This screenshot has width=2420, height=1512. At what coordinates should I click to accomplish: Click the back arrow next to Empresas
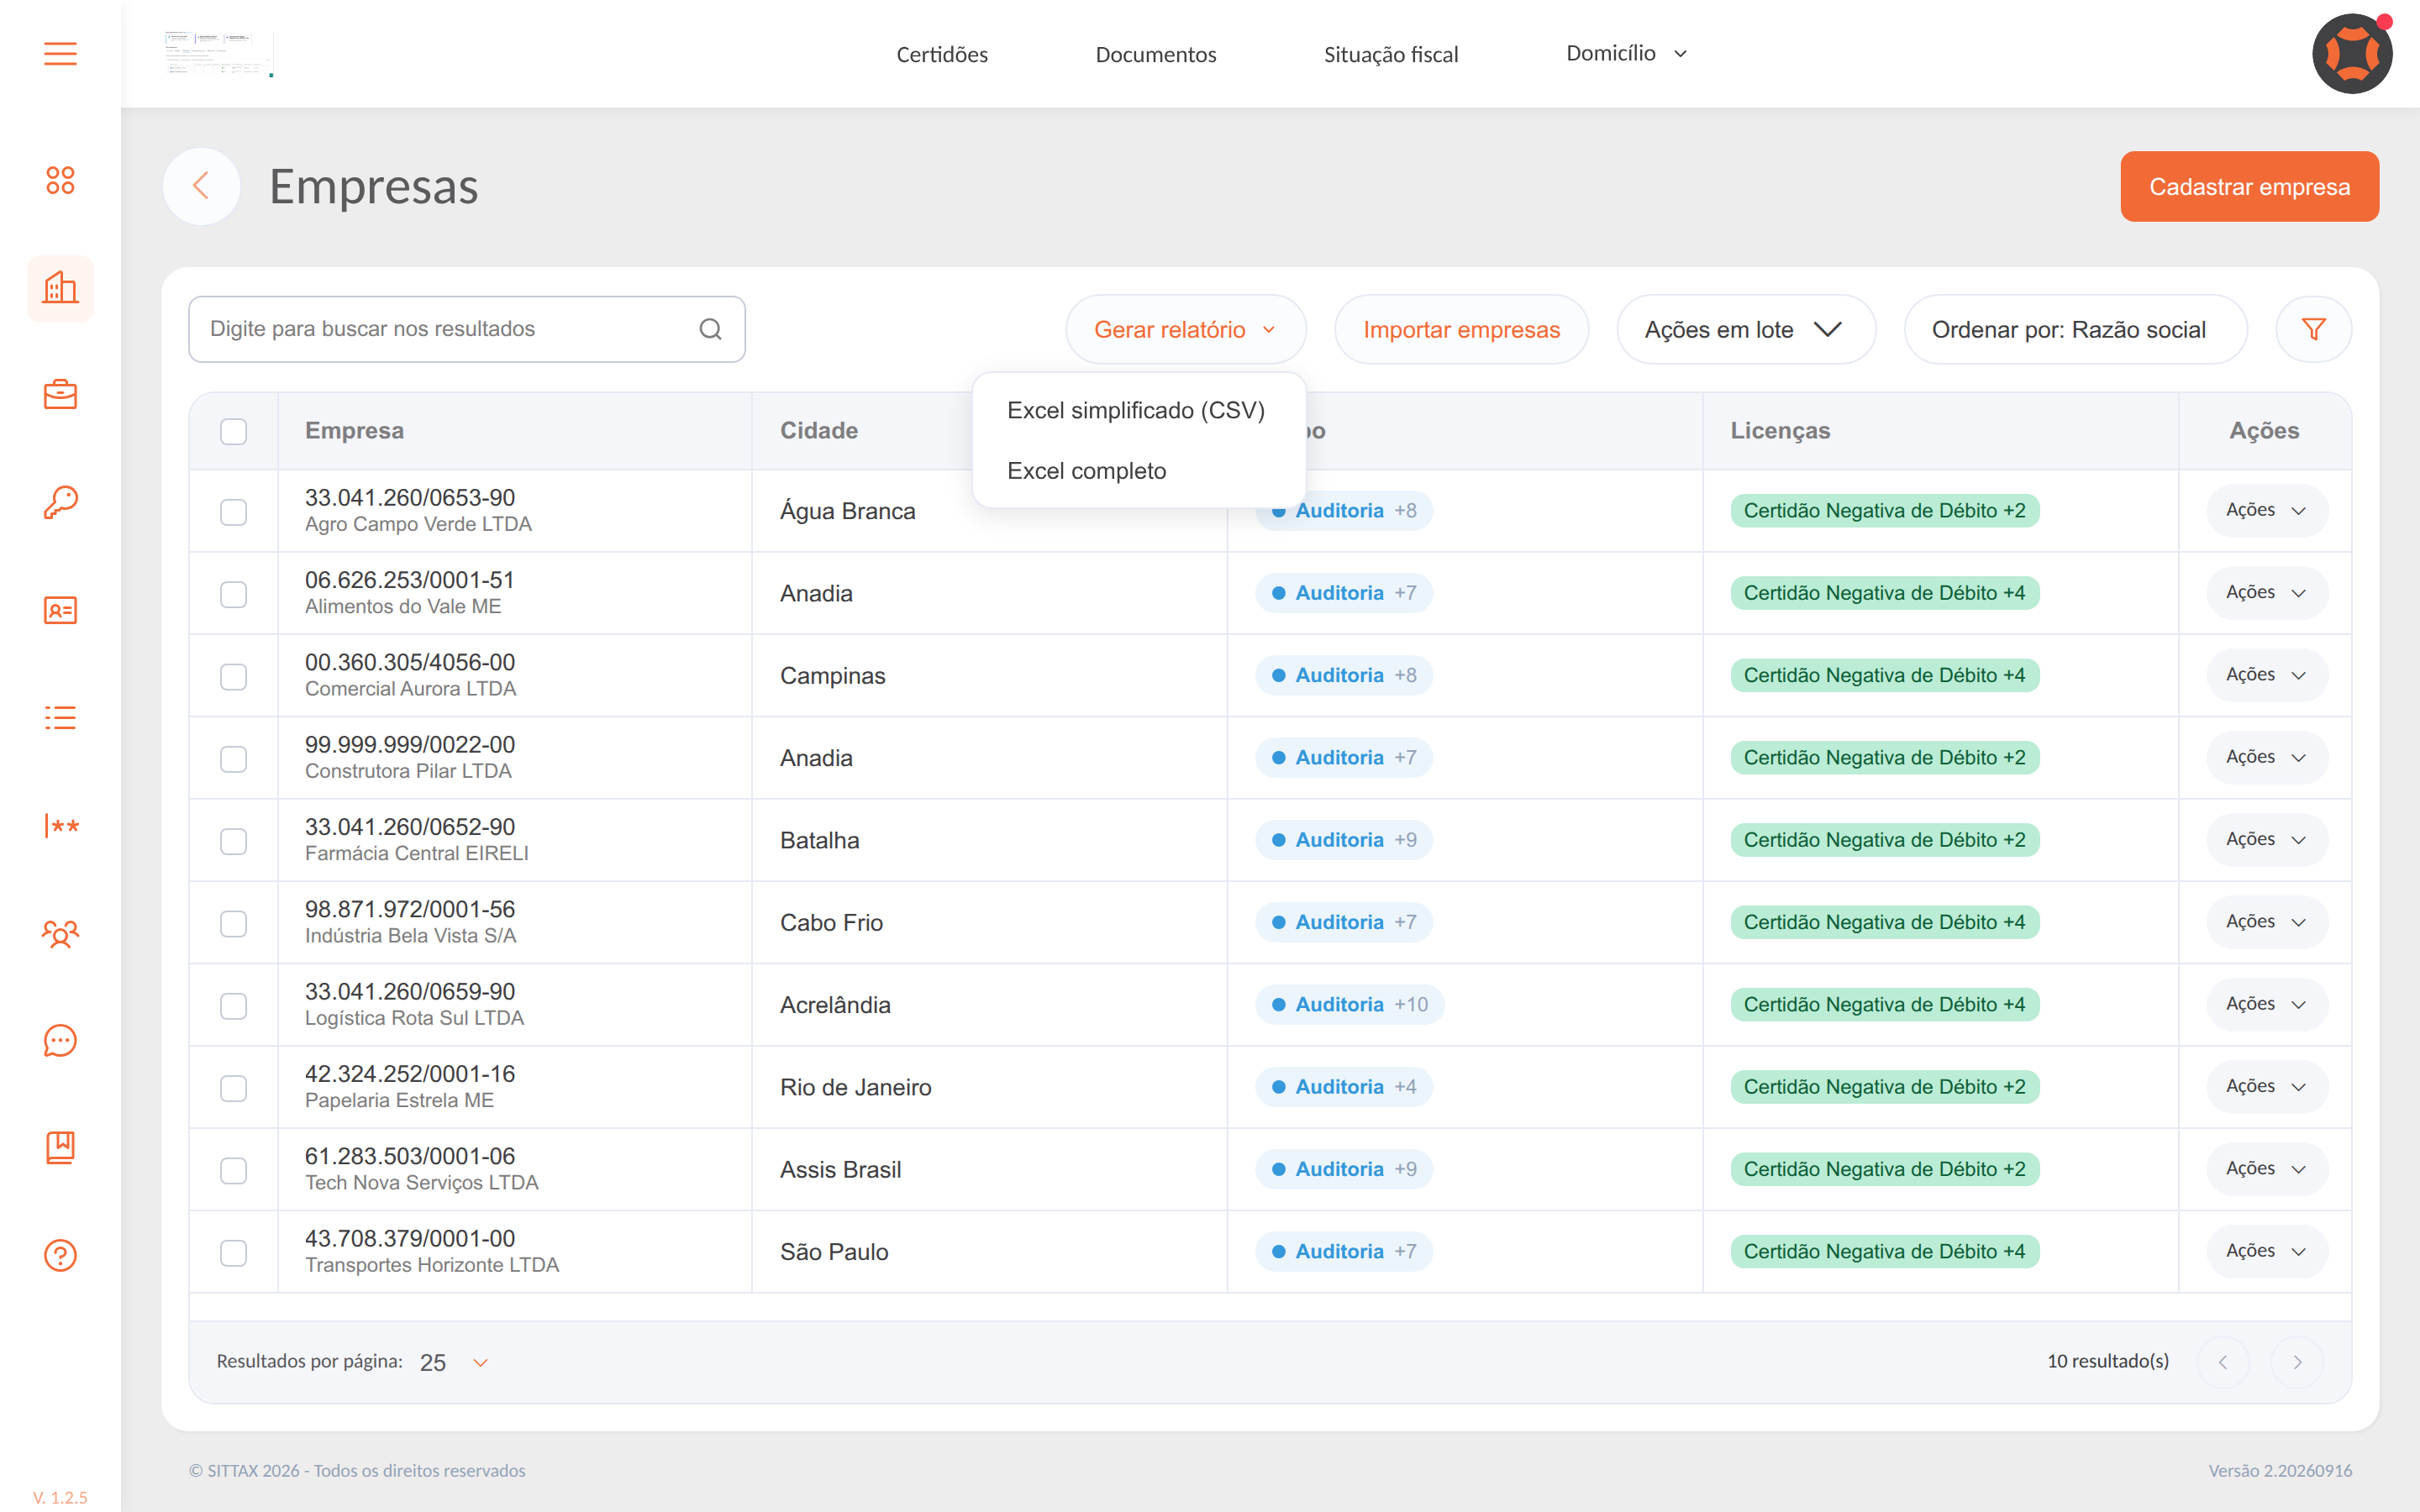pos(201,186)
